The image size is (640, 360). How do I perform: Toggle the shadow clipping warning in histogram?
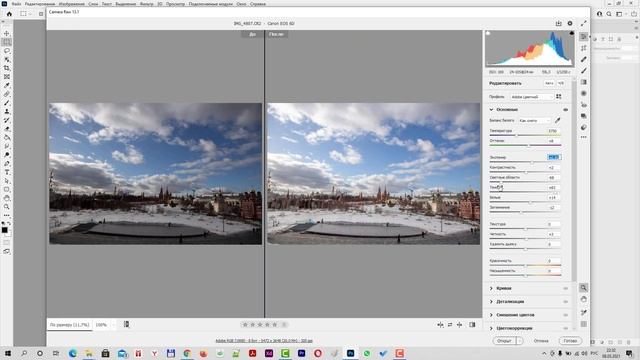coord(488,33)
